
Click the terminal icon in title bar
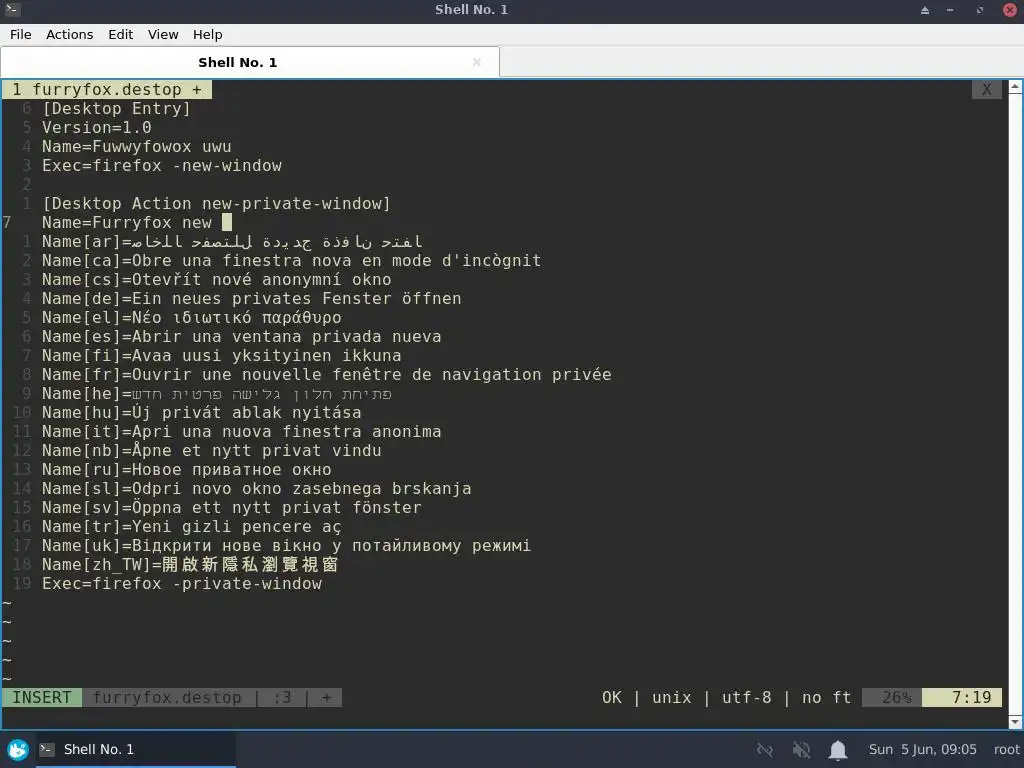12,10
